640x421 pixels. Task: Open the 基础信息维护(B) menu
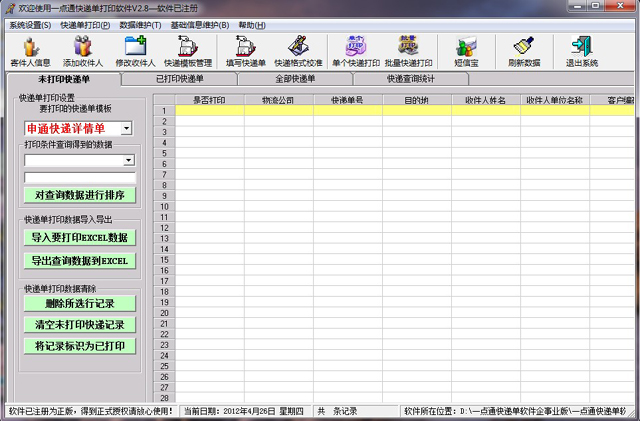point(200,25)
